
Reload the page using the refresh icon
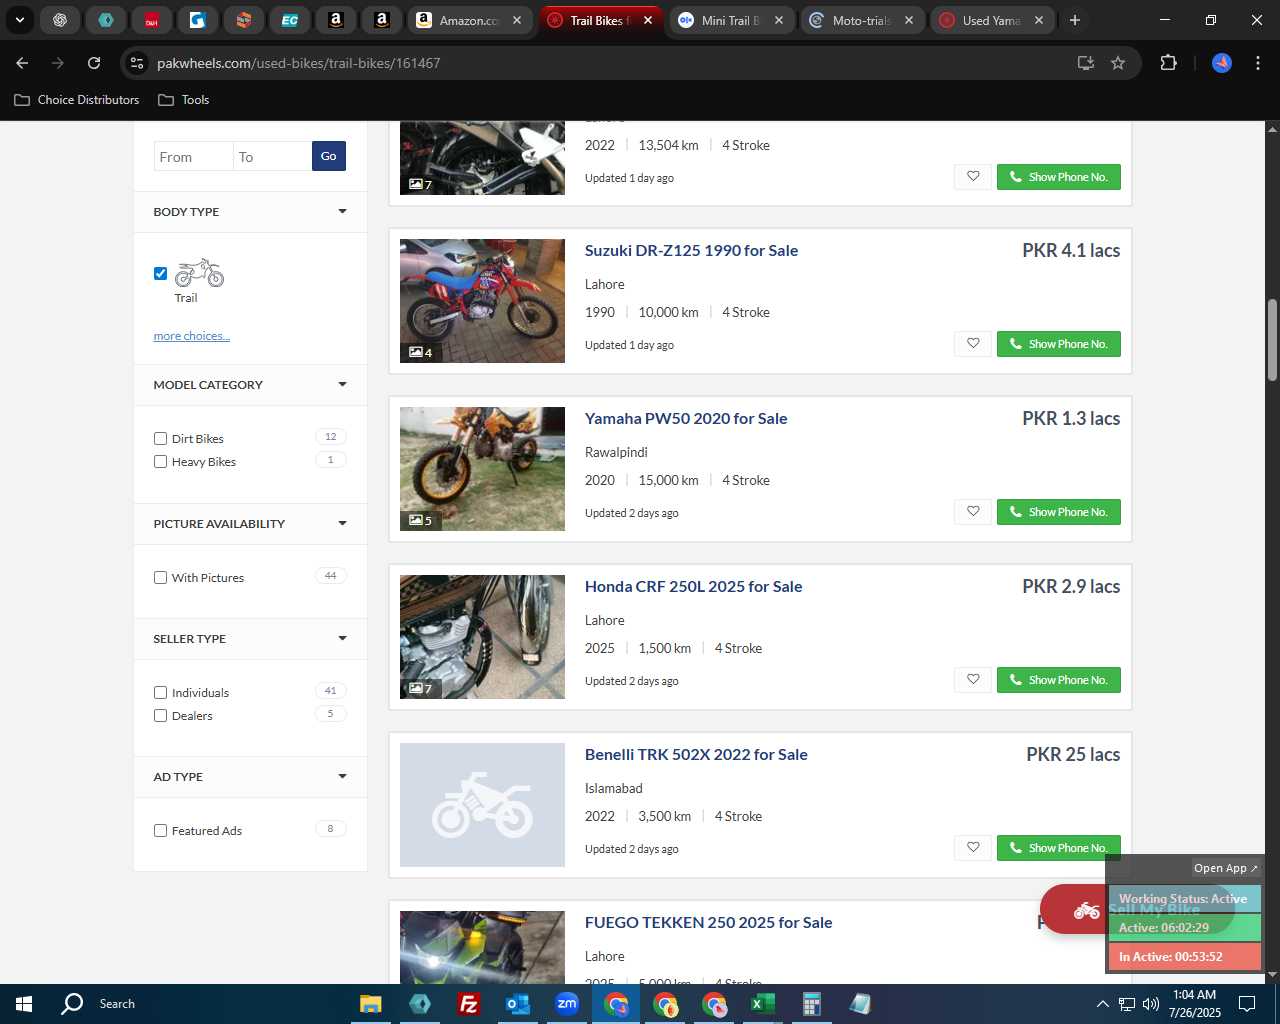(94, 63)
